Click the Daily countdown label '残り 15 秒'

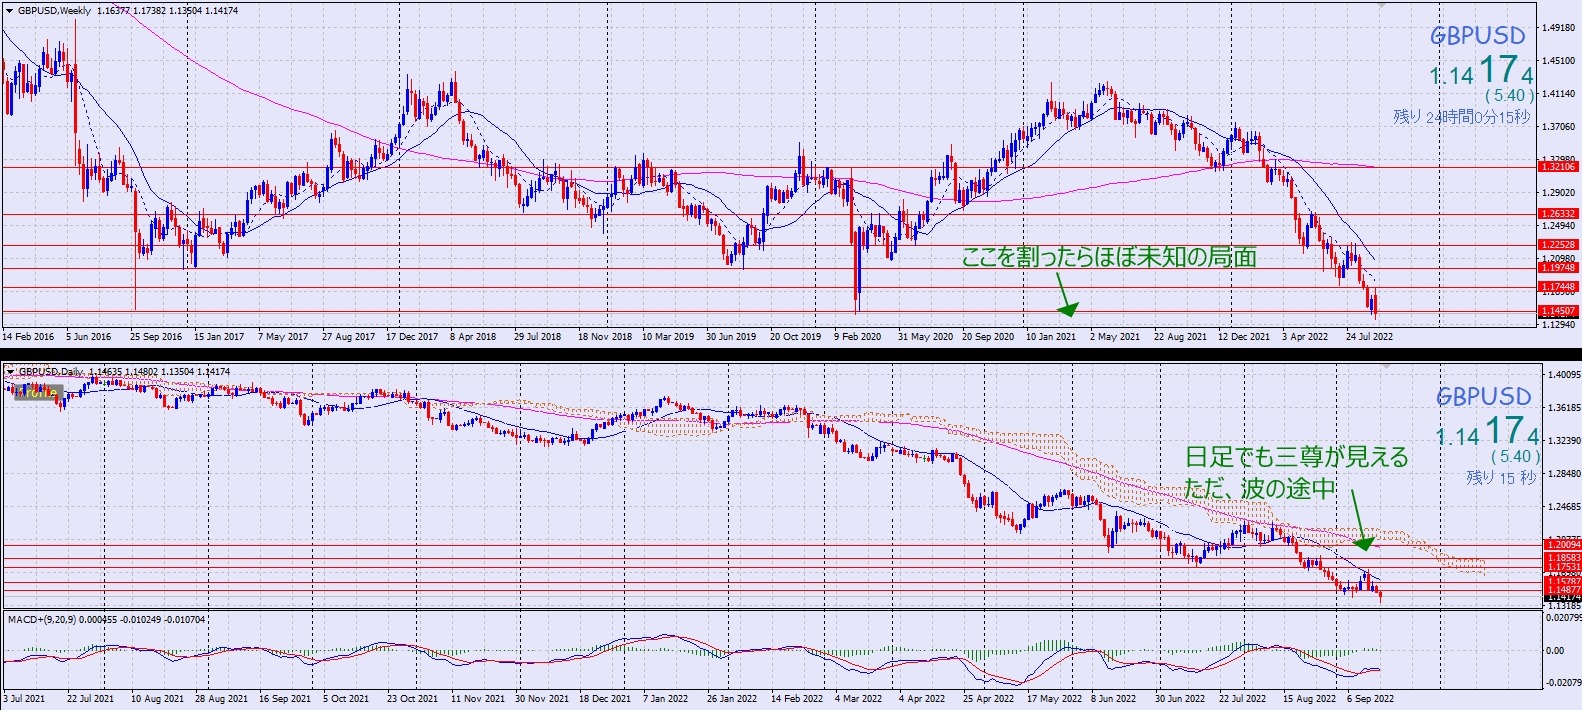click(x=1500, y=478)
